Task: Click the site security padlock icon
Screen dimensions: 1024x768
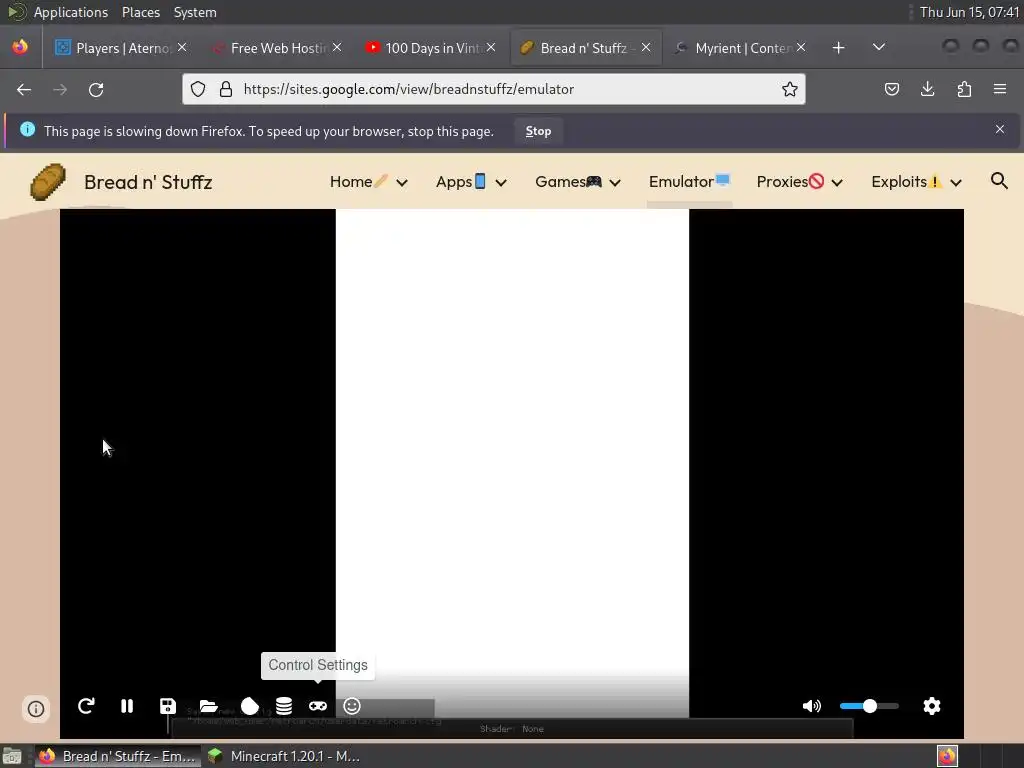Action: pos(225,89)
